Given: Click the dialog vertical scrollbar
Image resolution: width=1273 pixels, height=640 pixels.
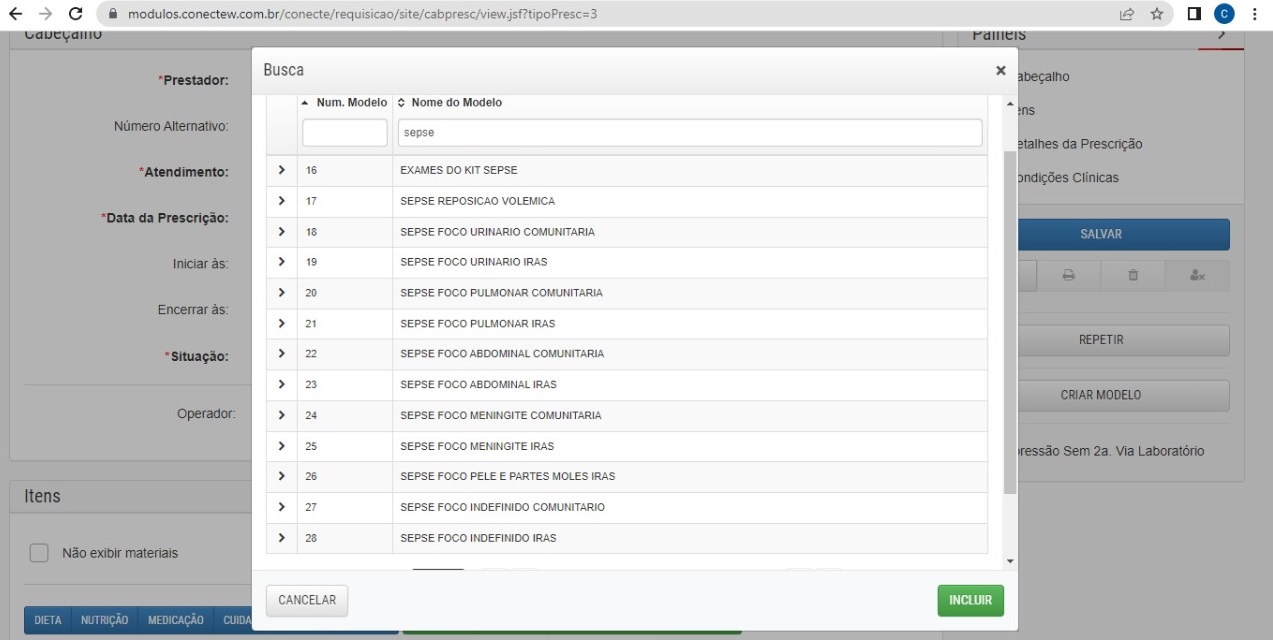Looking at the screenshot, I should pyautogui.click(x=1009, y=320).
